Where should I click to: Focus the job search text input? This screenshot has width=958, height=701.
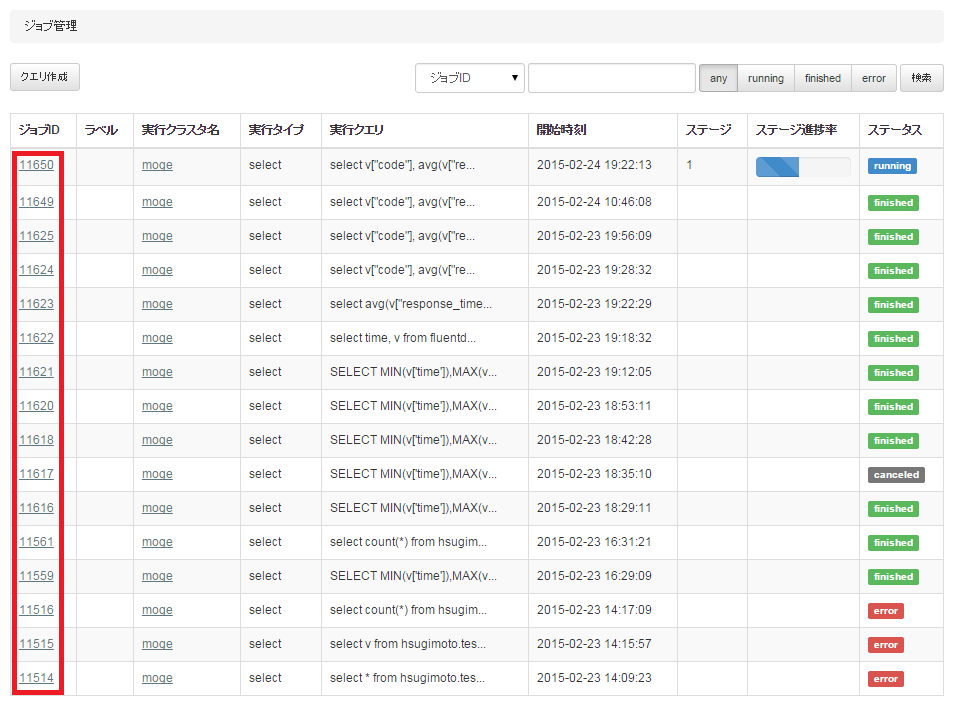point(612,78)
